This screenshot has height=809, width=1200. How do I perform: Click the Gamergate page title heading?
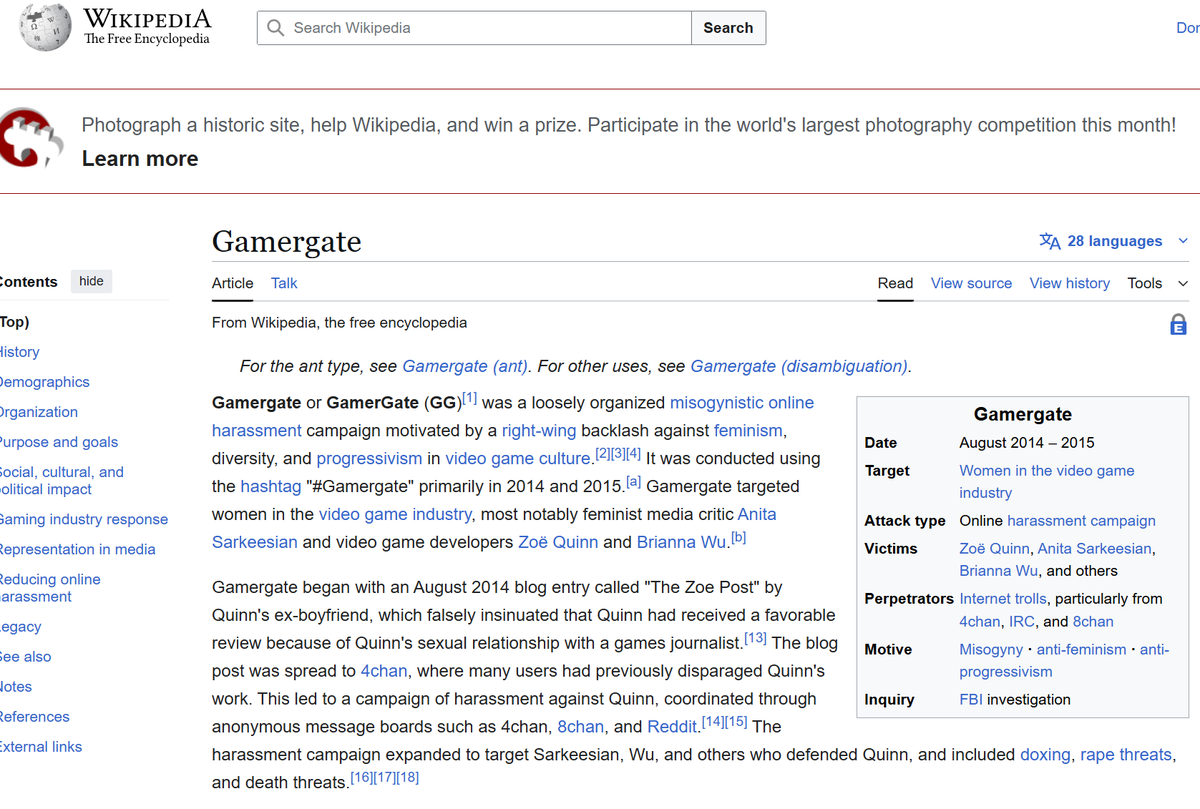pyautogui.click(x=287, y=241)
